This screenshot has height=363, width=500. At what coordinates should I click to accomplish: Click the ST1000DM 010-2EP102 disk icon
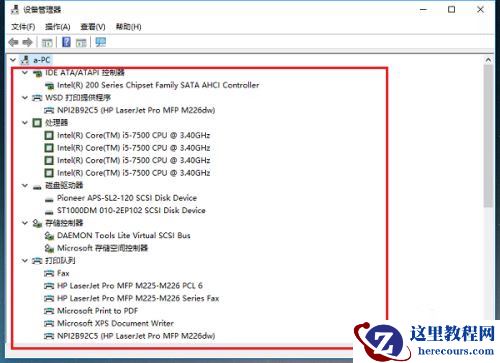[x=49, y=212]
